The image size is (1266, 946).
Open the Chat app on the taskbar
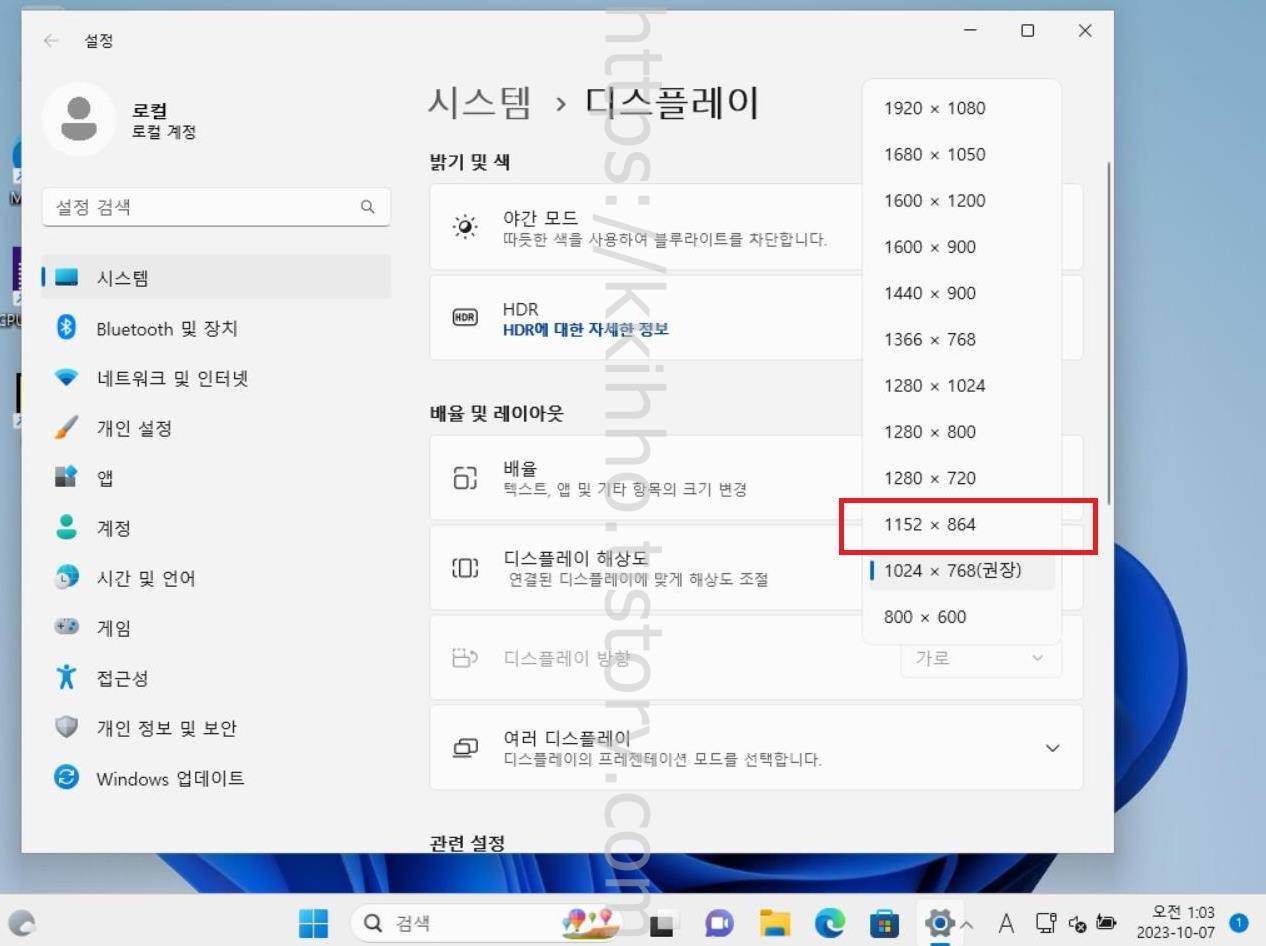click(x=718, y=923)
